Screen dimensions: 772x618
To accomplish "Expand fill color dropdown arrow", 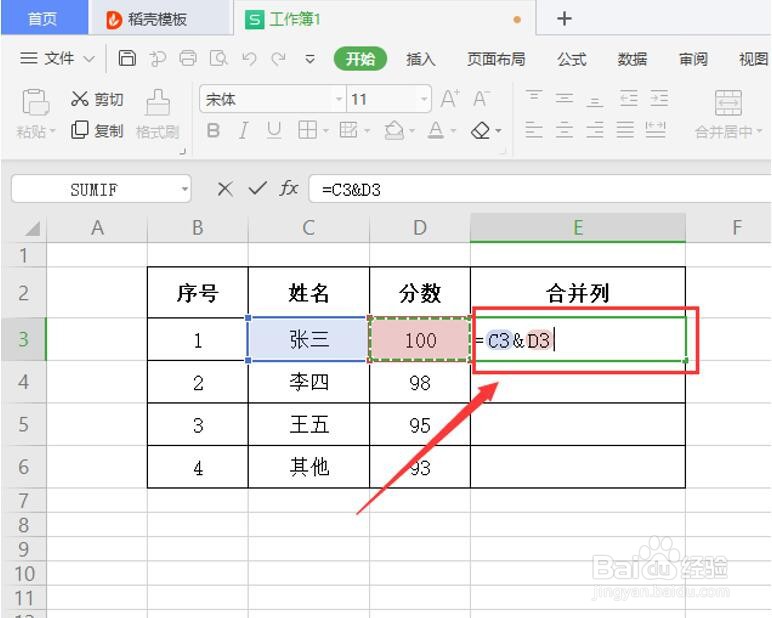I will [x=412, y=131].
